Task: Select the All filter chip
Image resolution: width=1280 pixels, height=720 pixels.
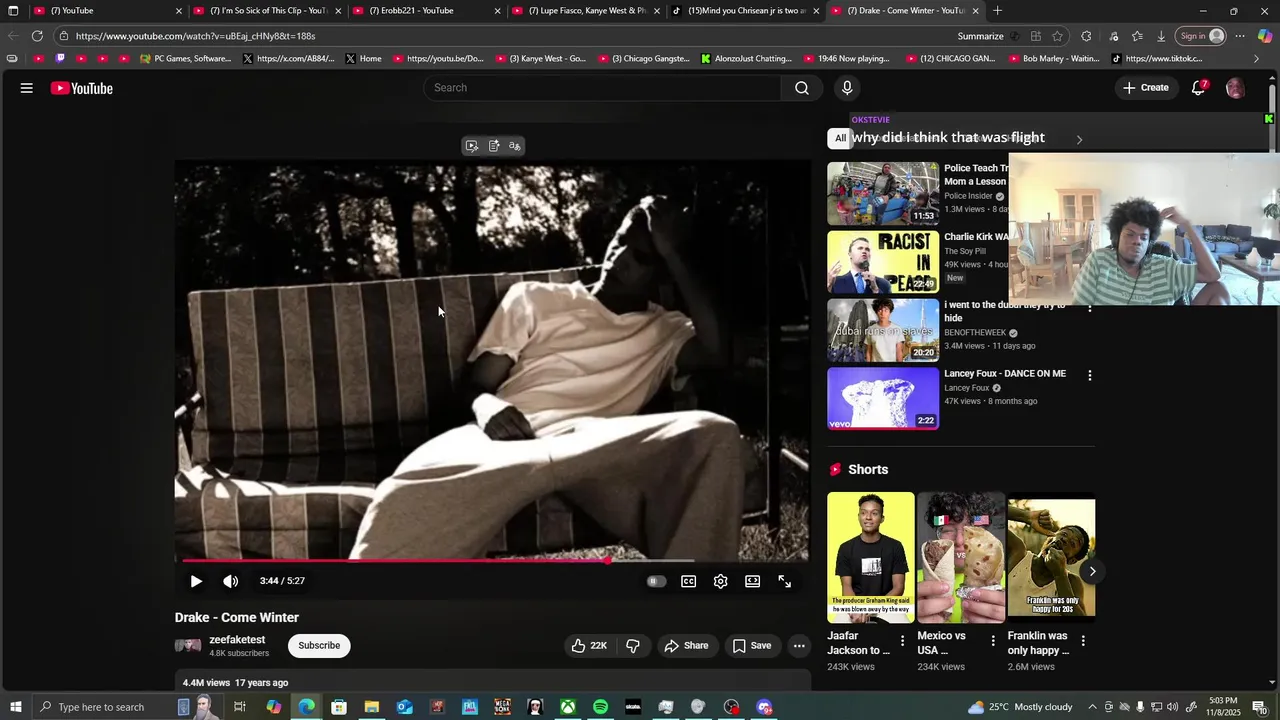Action: 840,138
